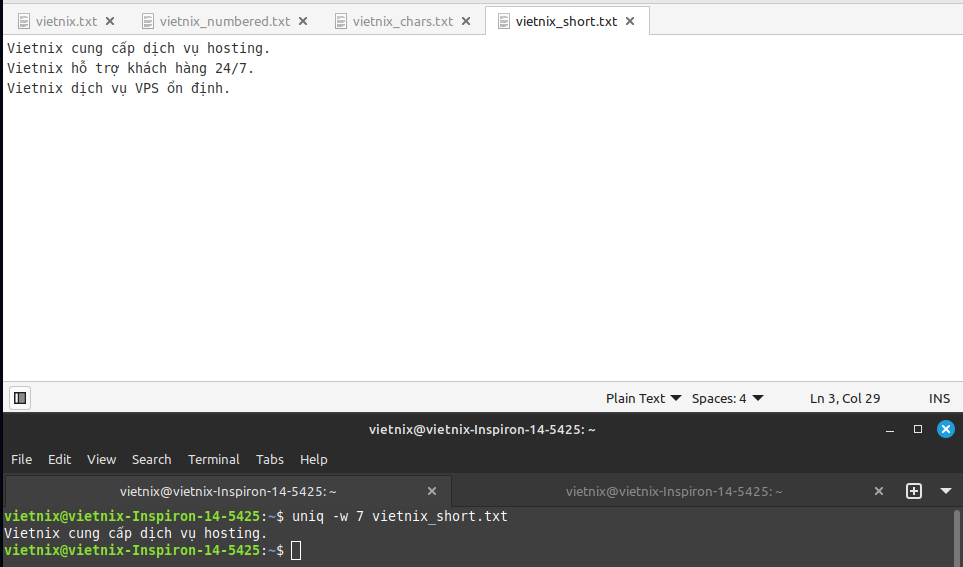The height and width of the screenshot is (567, 963).
Task: Close the second inactive terminal tab
Action: click(x=879, y=491)
